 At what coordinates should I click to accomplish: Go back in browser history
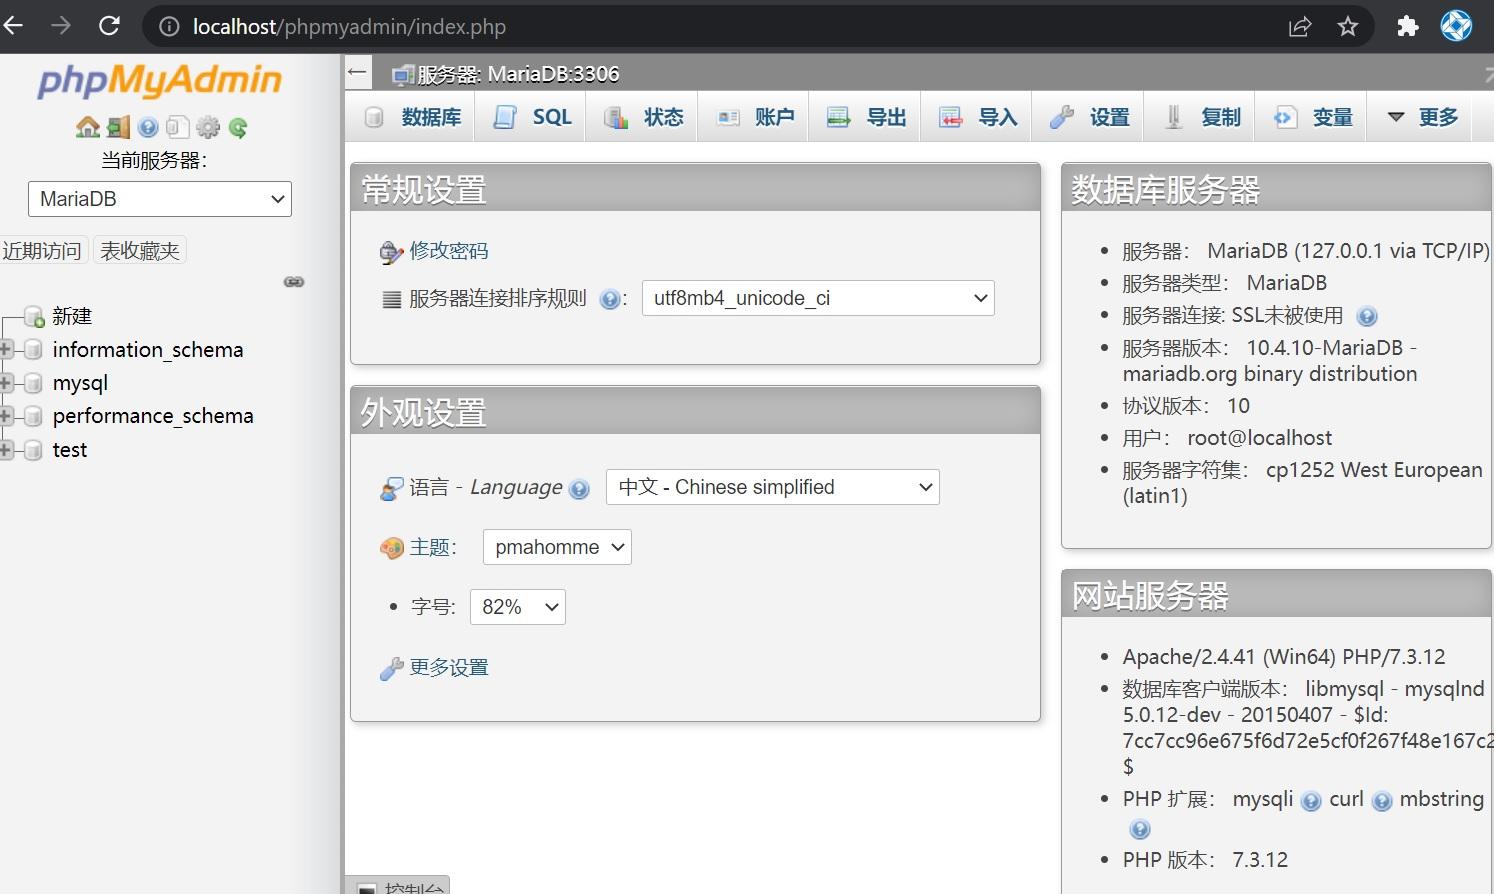tap(13, 26)
